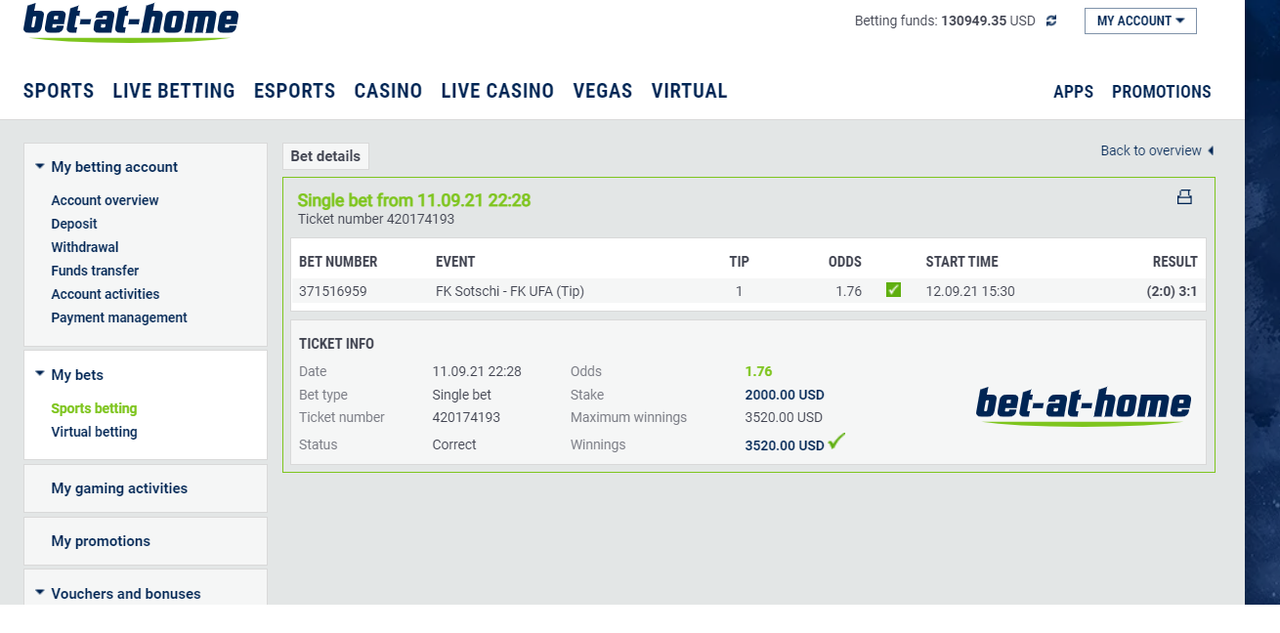Select Sports betting under My bets
Viewport: 1280px width, 633px height.
(94, 408)
